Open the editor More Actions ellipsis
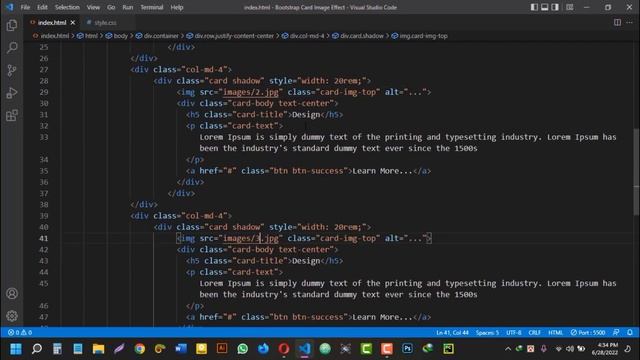 [629, 22]
